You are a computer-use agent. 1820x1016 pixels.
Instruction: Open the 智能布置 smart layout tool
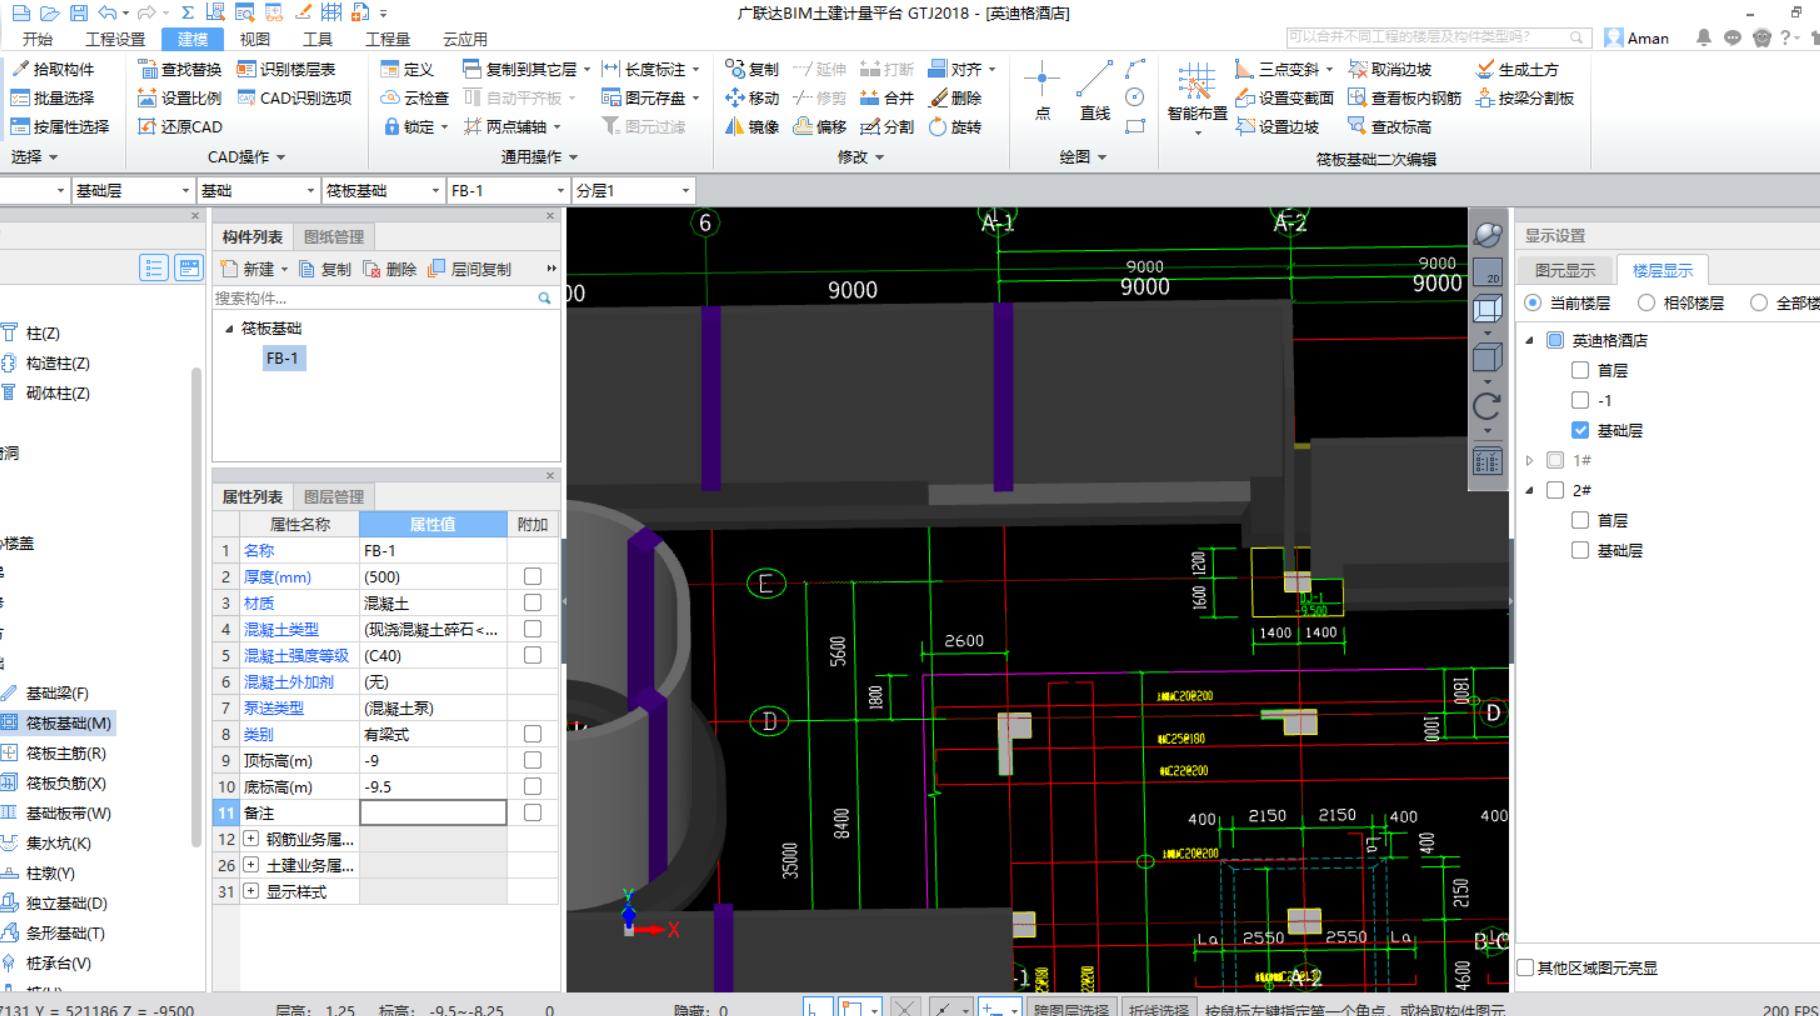[1196, 96]
